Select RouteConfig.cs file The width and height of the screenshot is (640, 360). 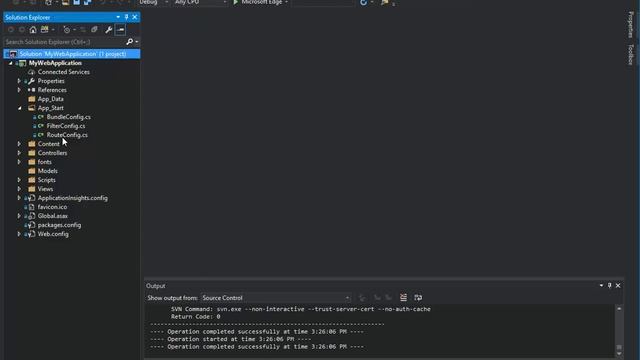(67, 135)
